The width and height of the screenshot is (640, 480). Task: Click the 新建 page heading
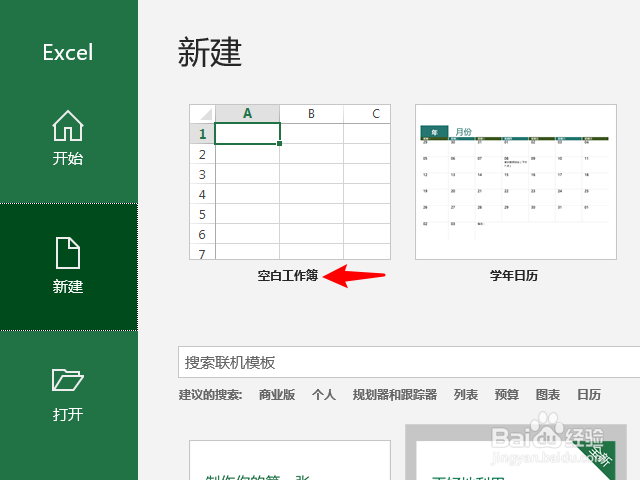pyautogui.click(x=210, y=52)
